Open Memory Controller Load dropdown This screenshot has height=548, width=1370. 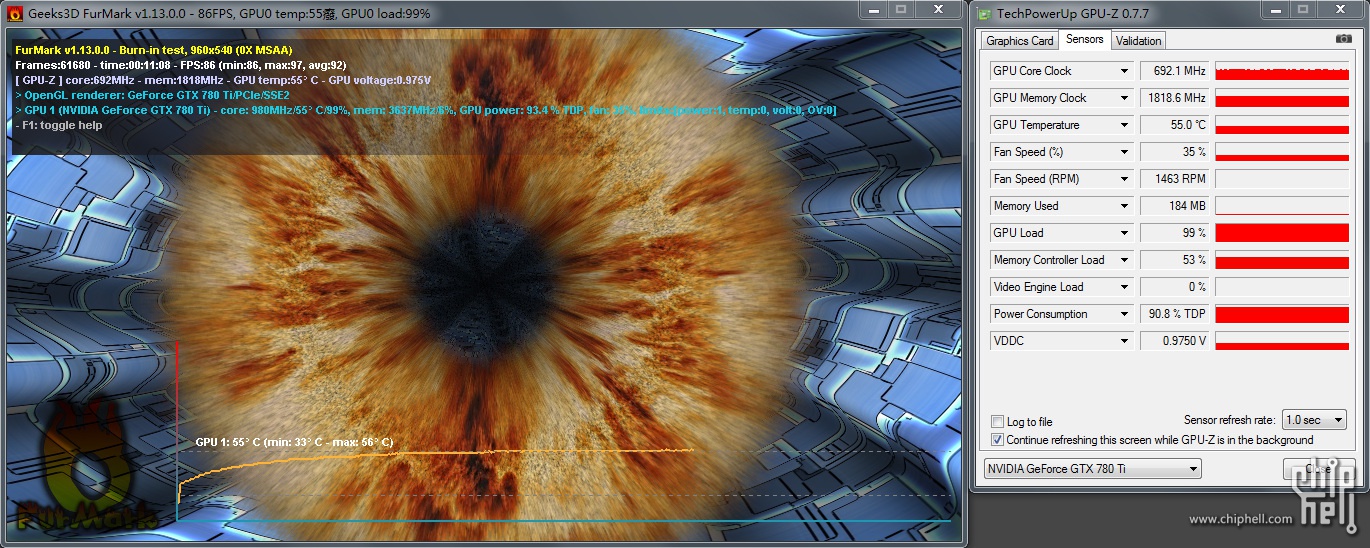click(1125, 260)
